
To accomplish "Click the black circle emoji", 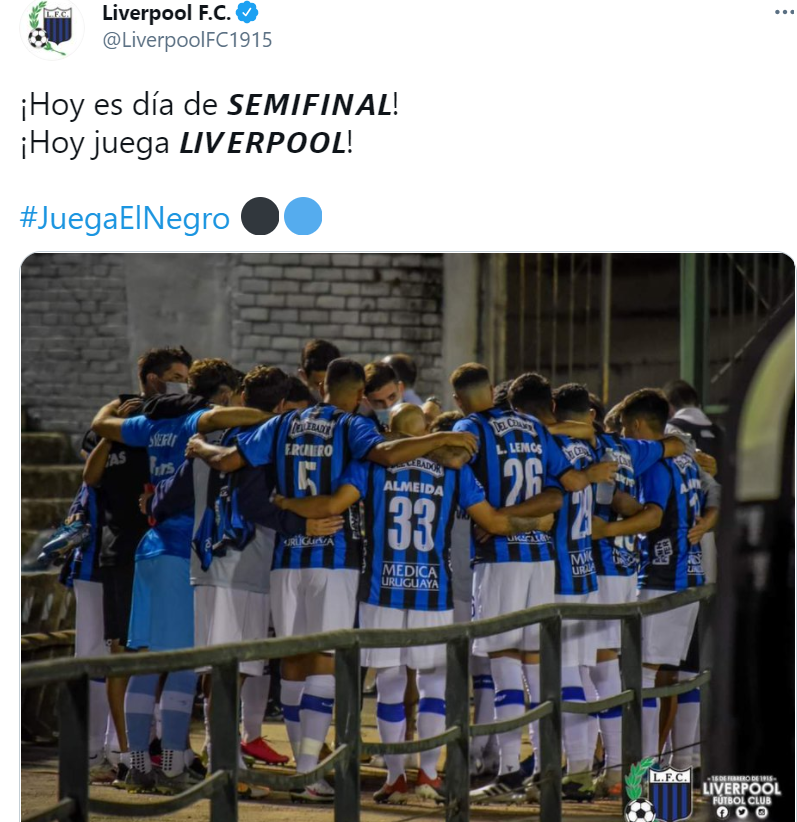I will click(x=260, y=216).
